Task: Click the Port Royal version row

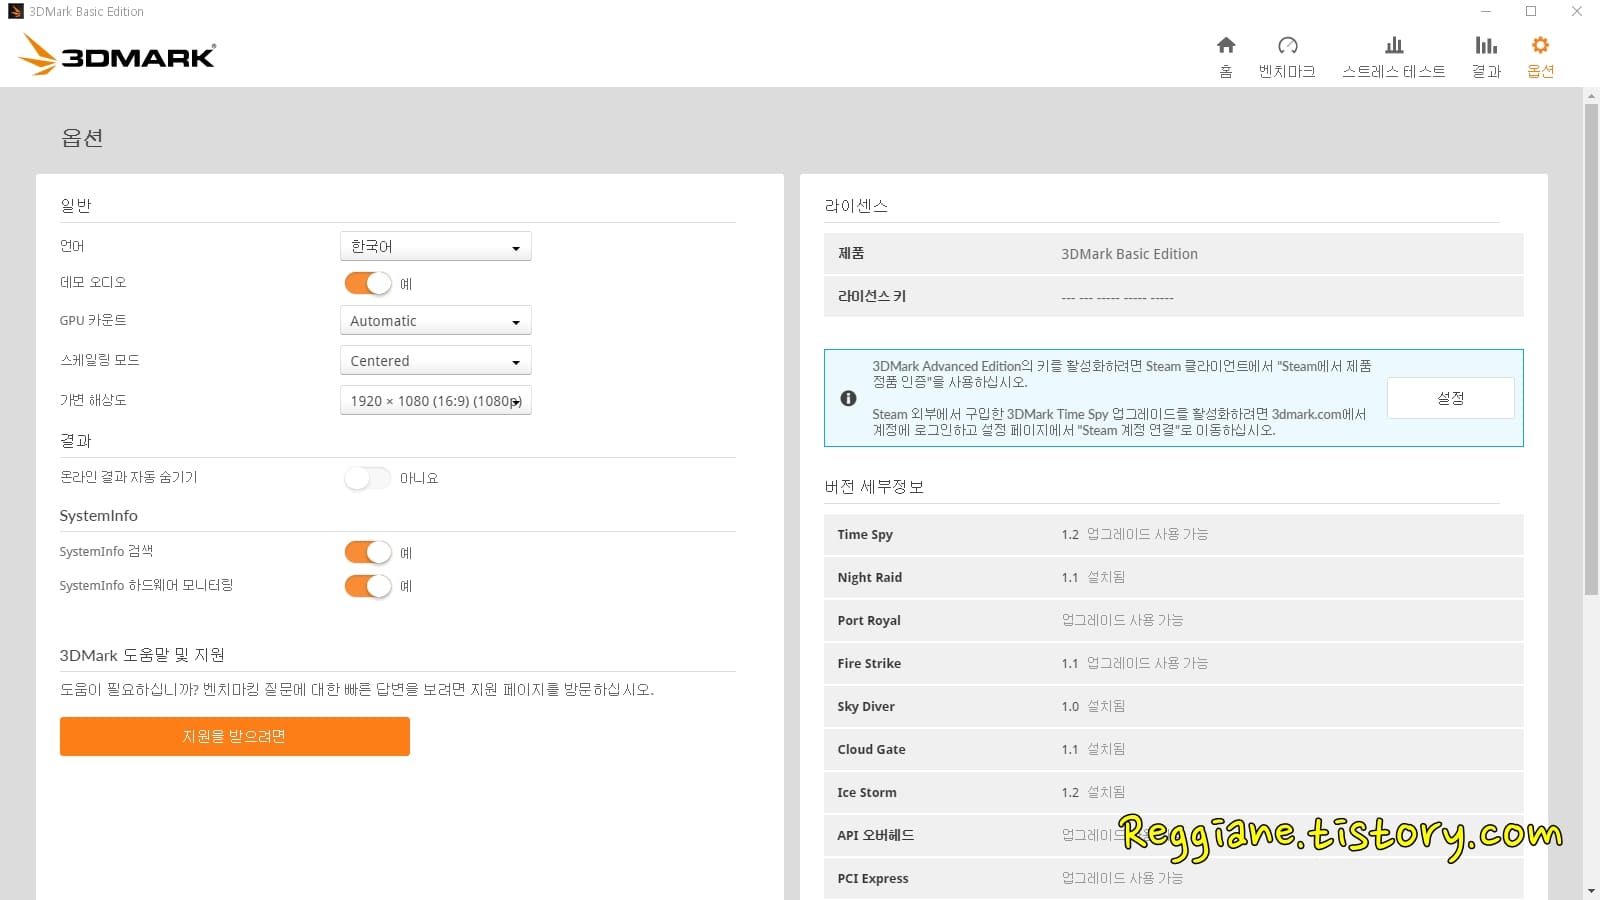Action: tap(1174, 621)
